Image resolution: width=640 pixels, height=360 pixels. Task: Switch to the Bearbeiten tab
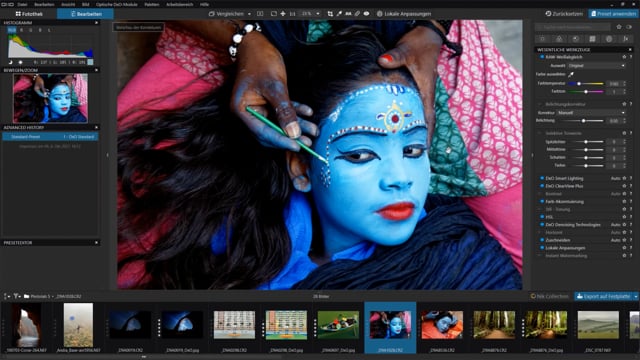click(x=86, y=14)
